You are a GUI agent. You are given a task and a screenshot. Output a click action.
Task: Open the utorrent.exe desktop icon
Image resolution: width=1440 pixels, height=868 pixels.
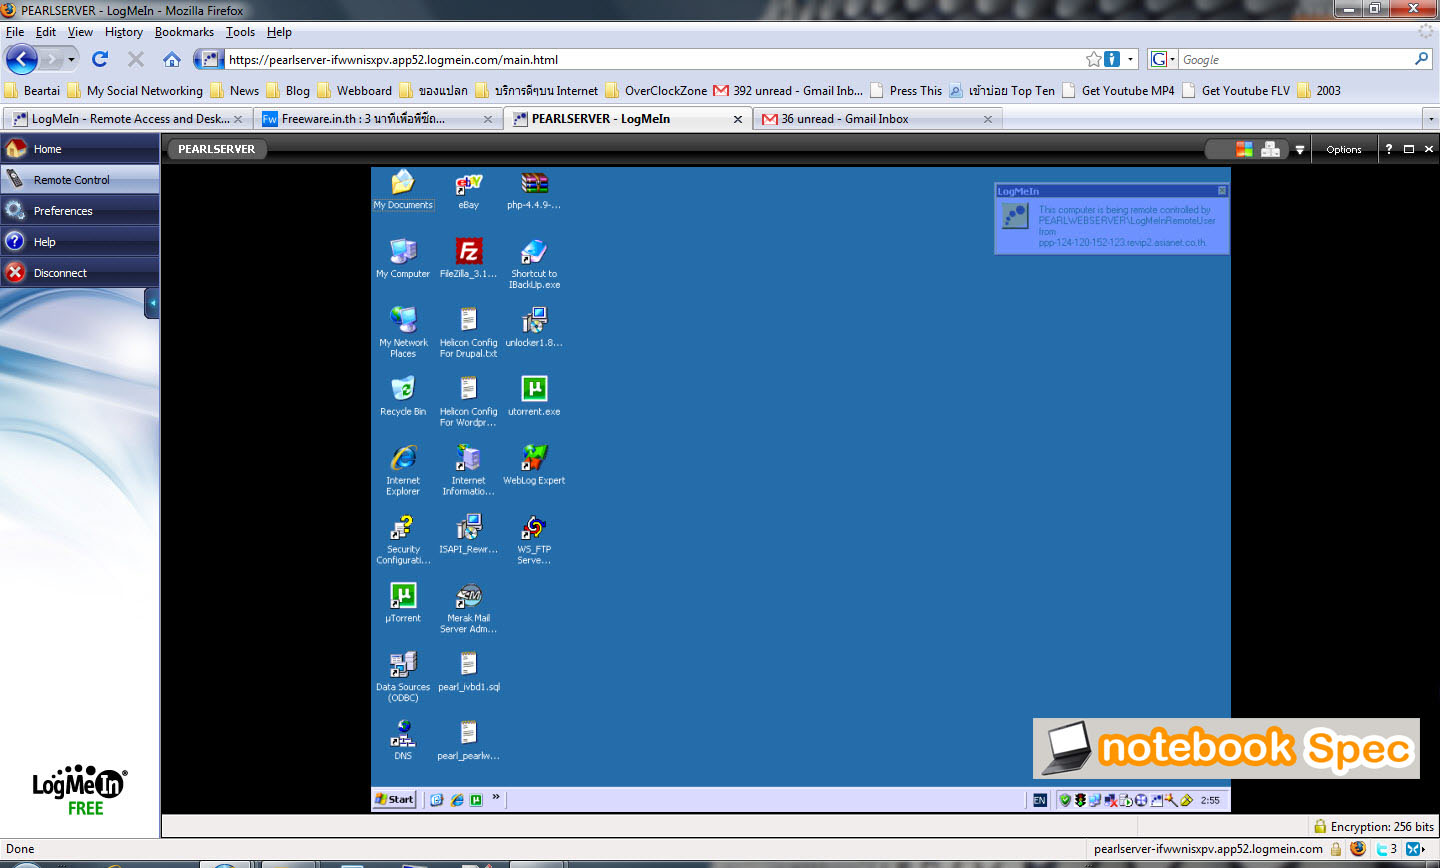coord(534,389)
